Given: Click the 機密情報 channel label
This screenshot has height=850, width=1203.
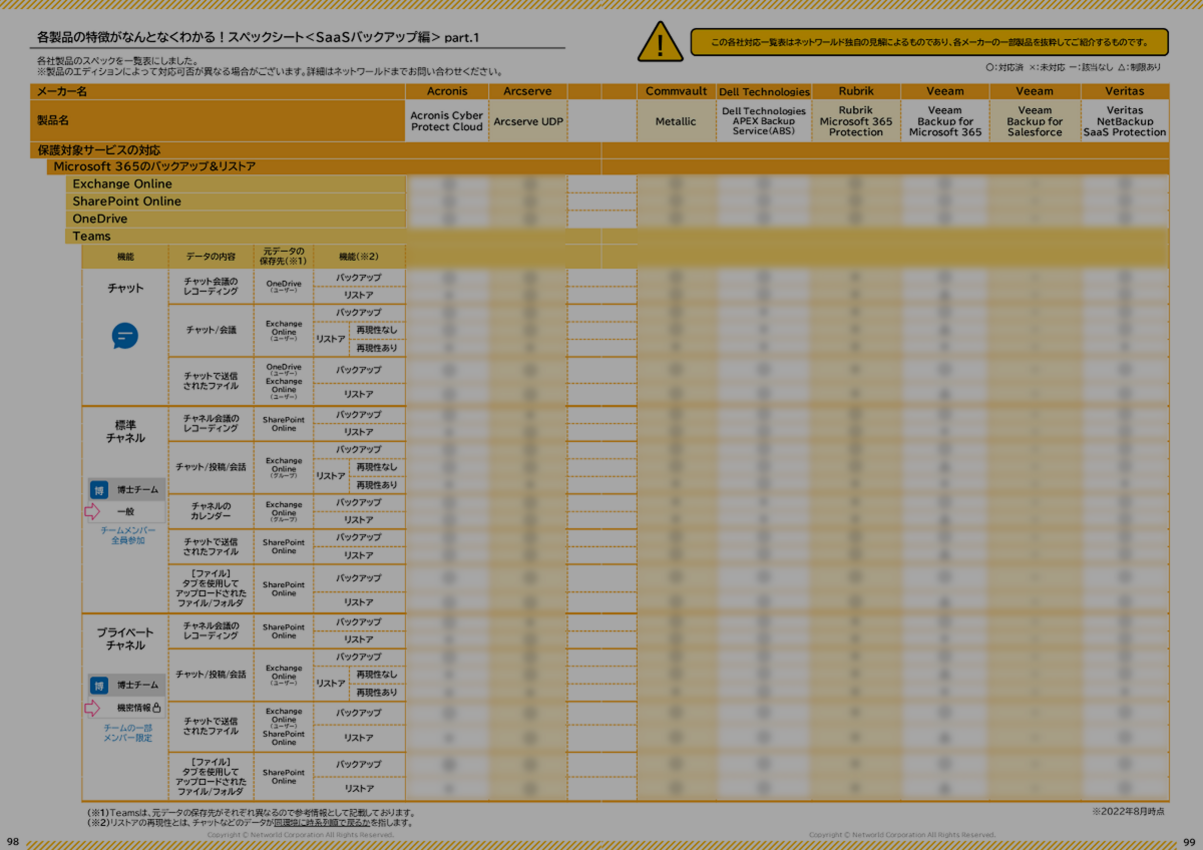Looking at the screenshot, I should [133, 708].
